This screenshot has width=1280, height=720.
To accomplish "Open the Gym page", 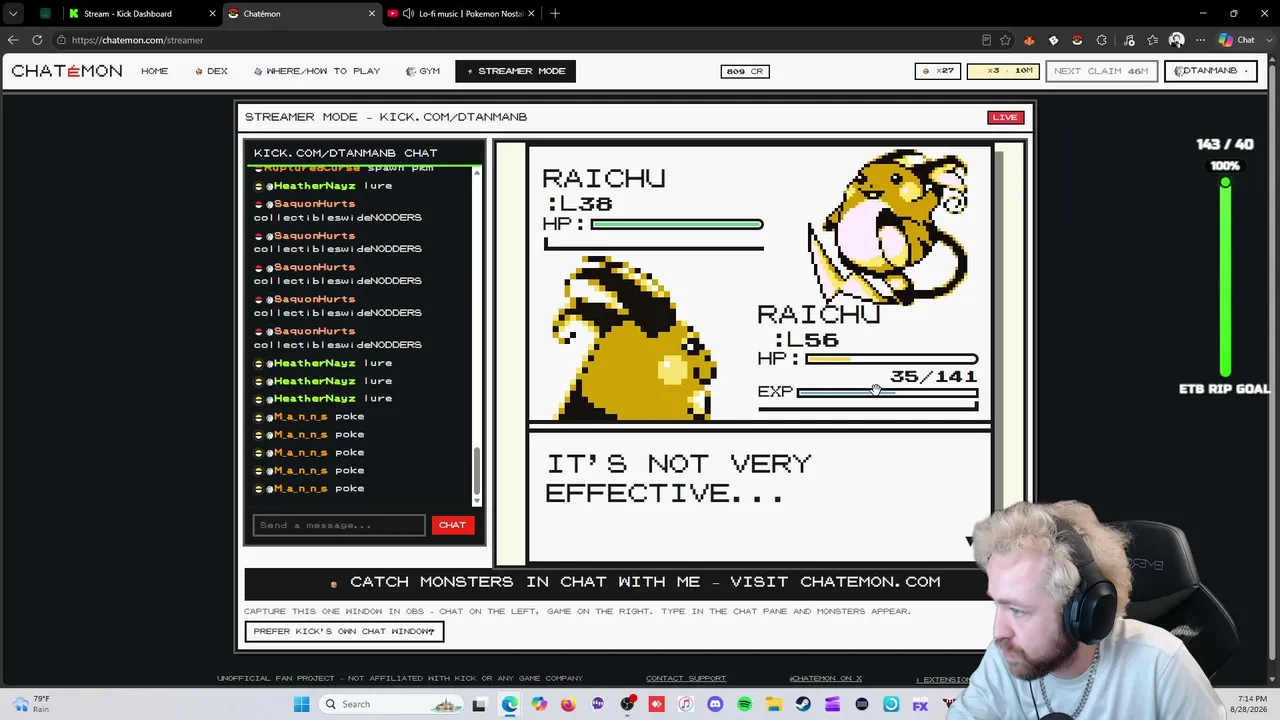I will click(423, 71).
